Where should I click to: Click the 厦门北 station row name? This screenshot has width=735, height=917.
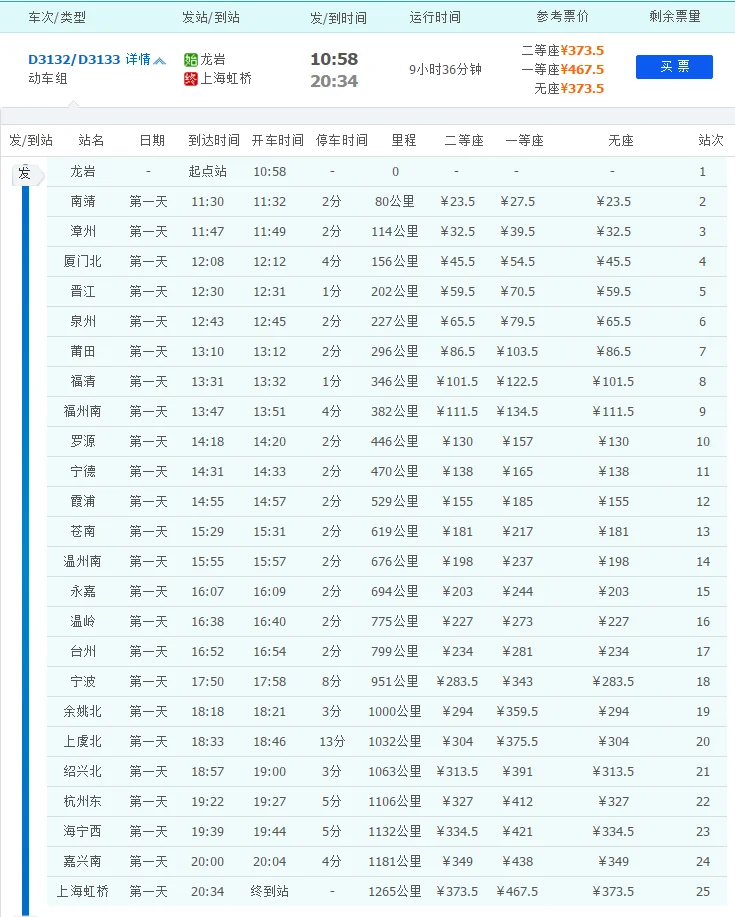82,261
